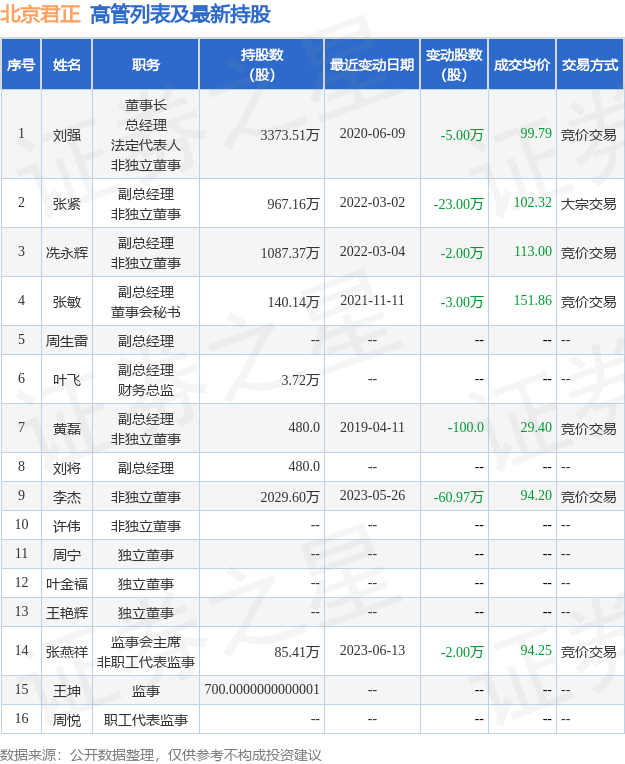This screenshot has height=764, width=625.
Task: Click the 序号 column header
Action: click(x=21, y=65)
